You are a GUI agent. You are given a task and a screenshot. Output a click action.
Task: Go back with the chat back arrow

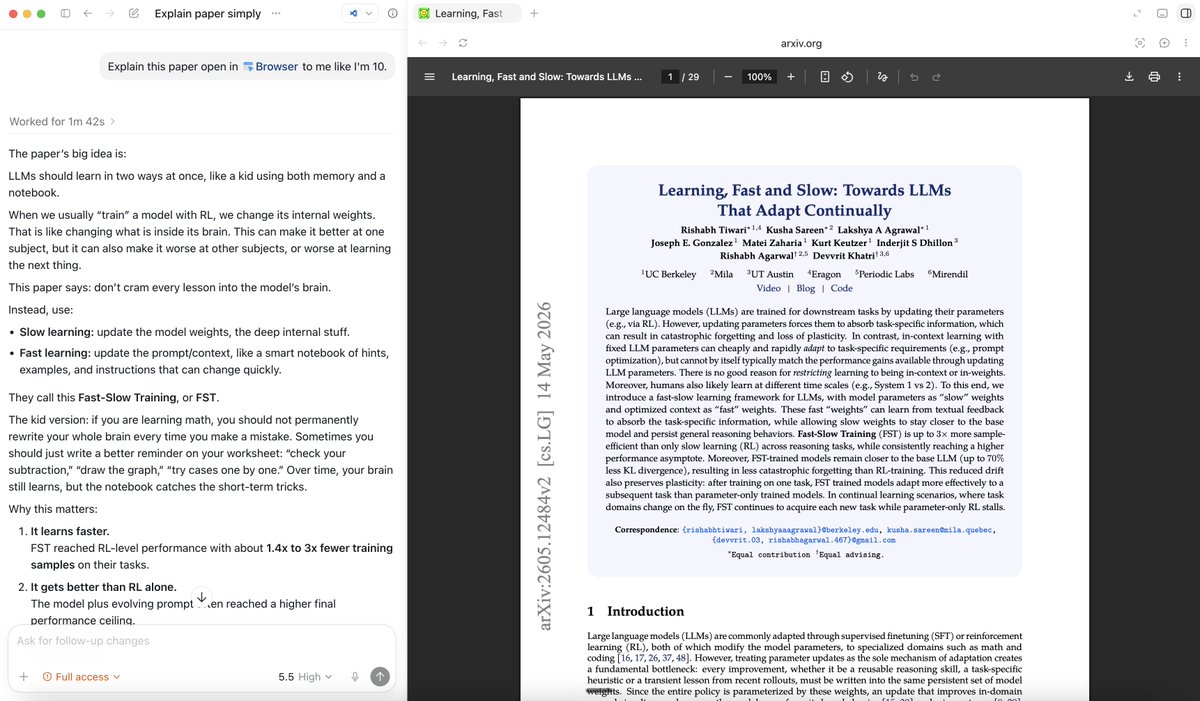click(88, 14)
